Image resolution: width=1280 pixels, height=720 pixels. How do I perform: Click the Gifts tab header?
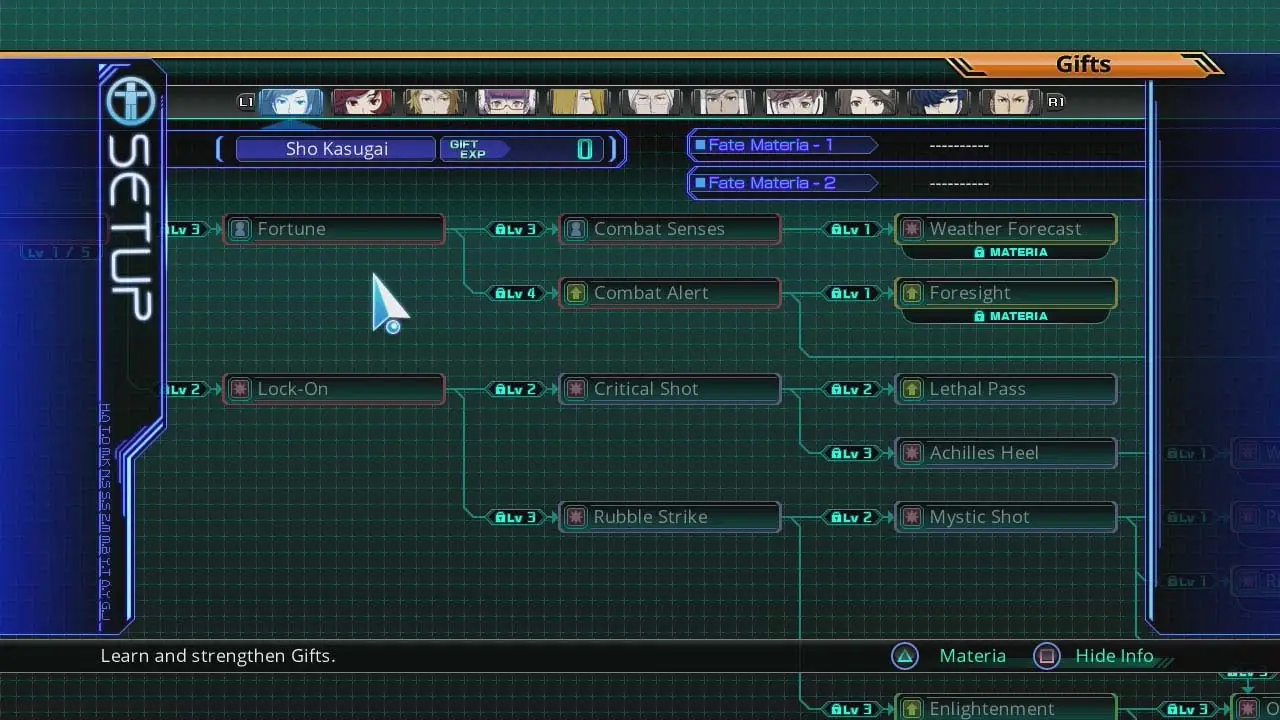[1083, 65]
